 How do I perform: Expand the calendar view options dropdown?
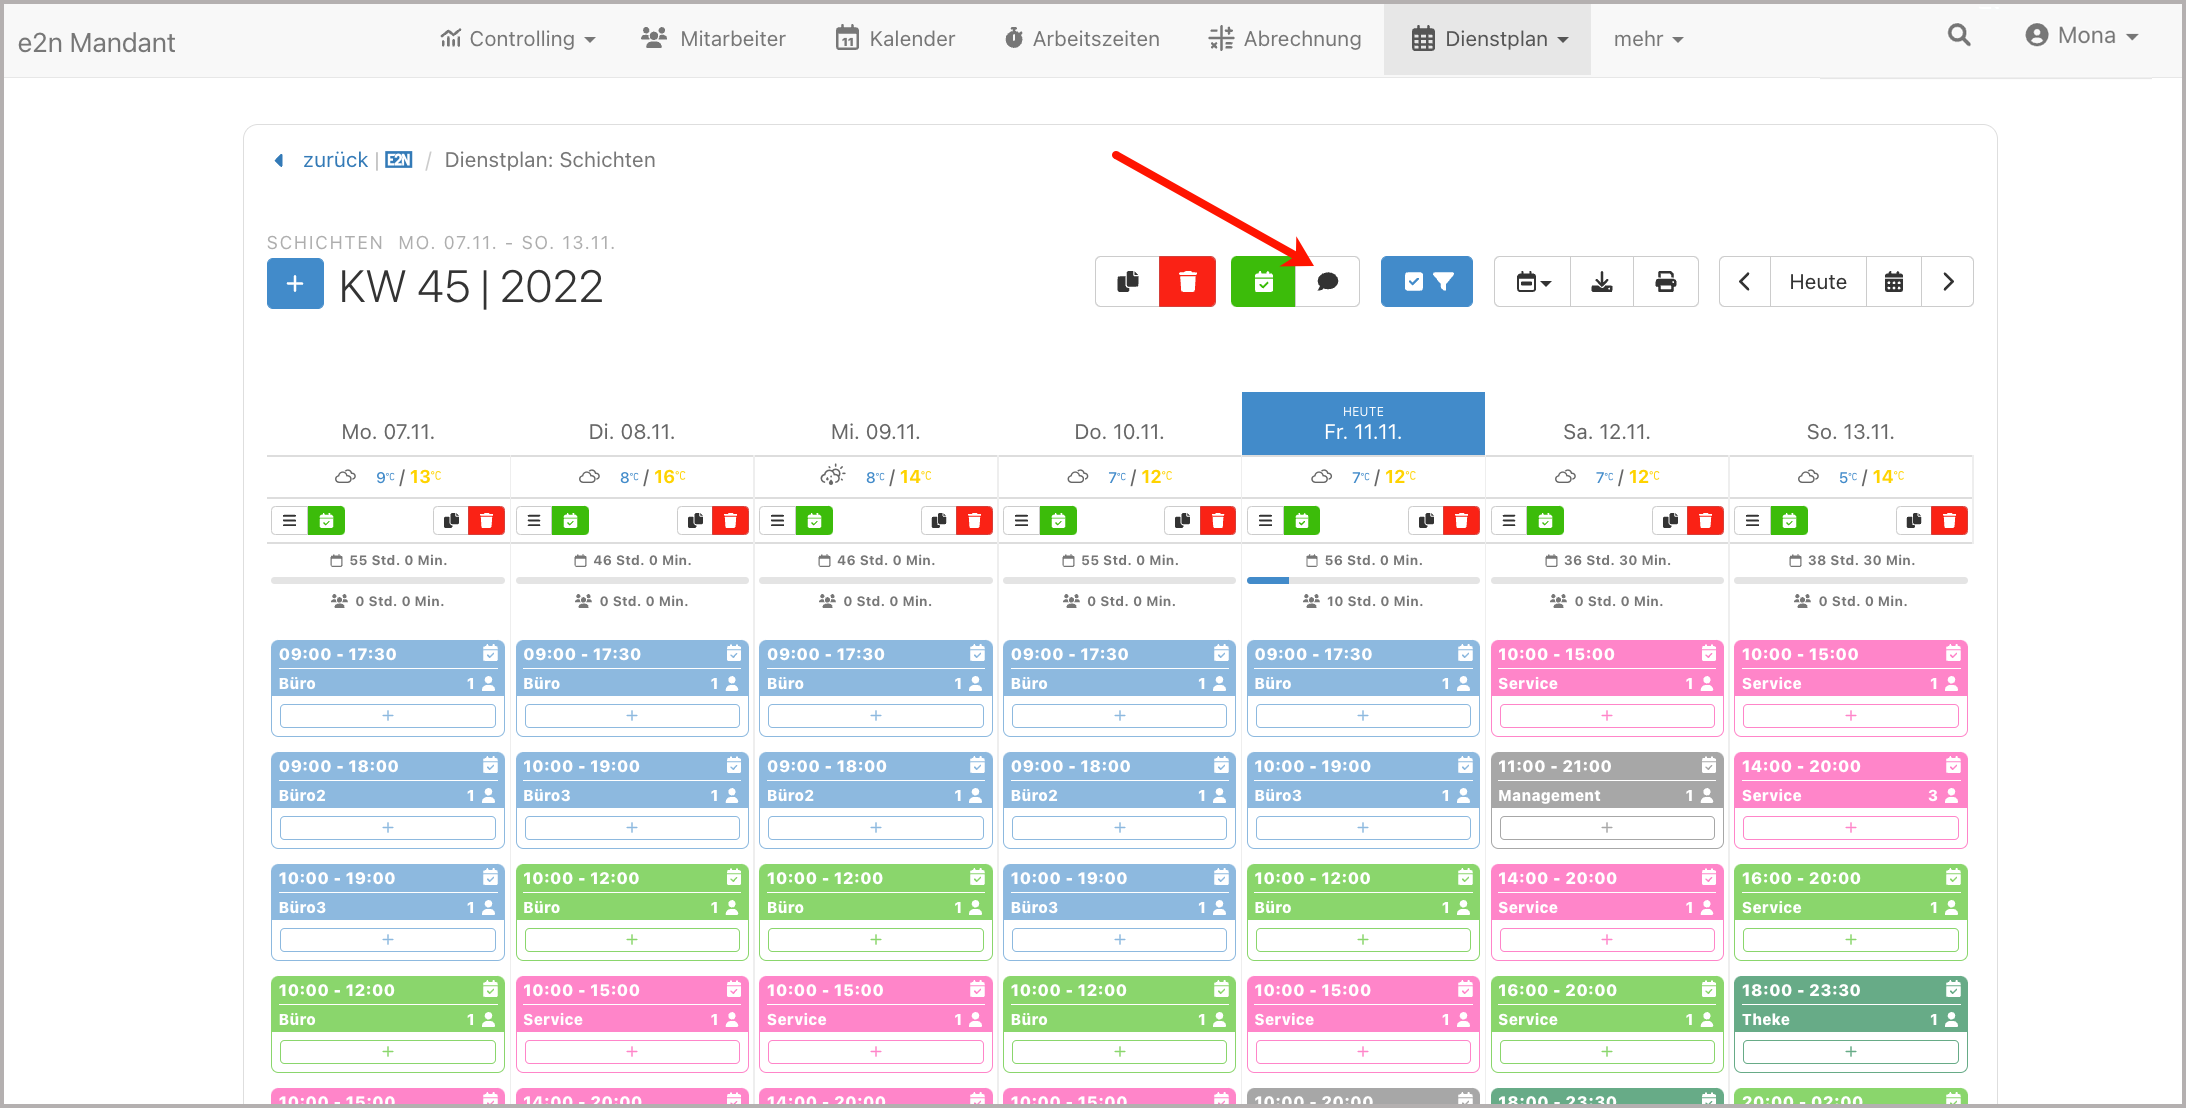click(1533, 282)
